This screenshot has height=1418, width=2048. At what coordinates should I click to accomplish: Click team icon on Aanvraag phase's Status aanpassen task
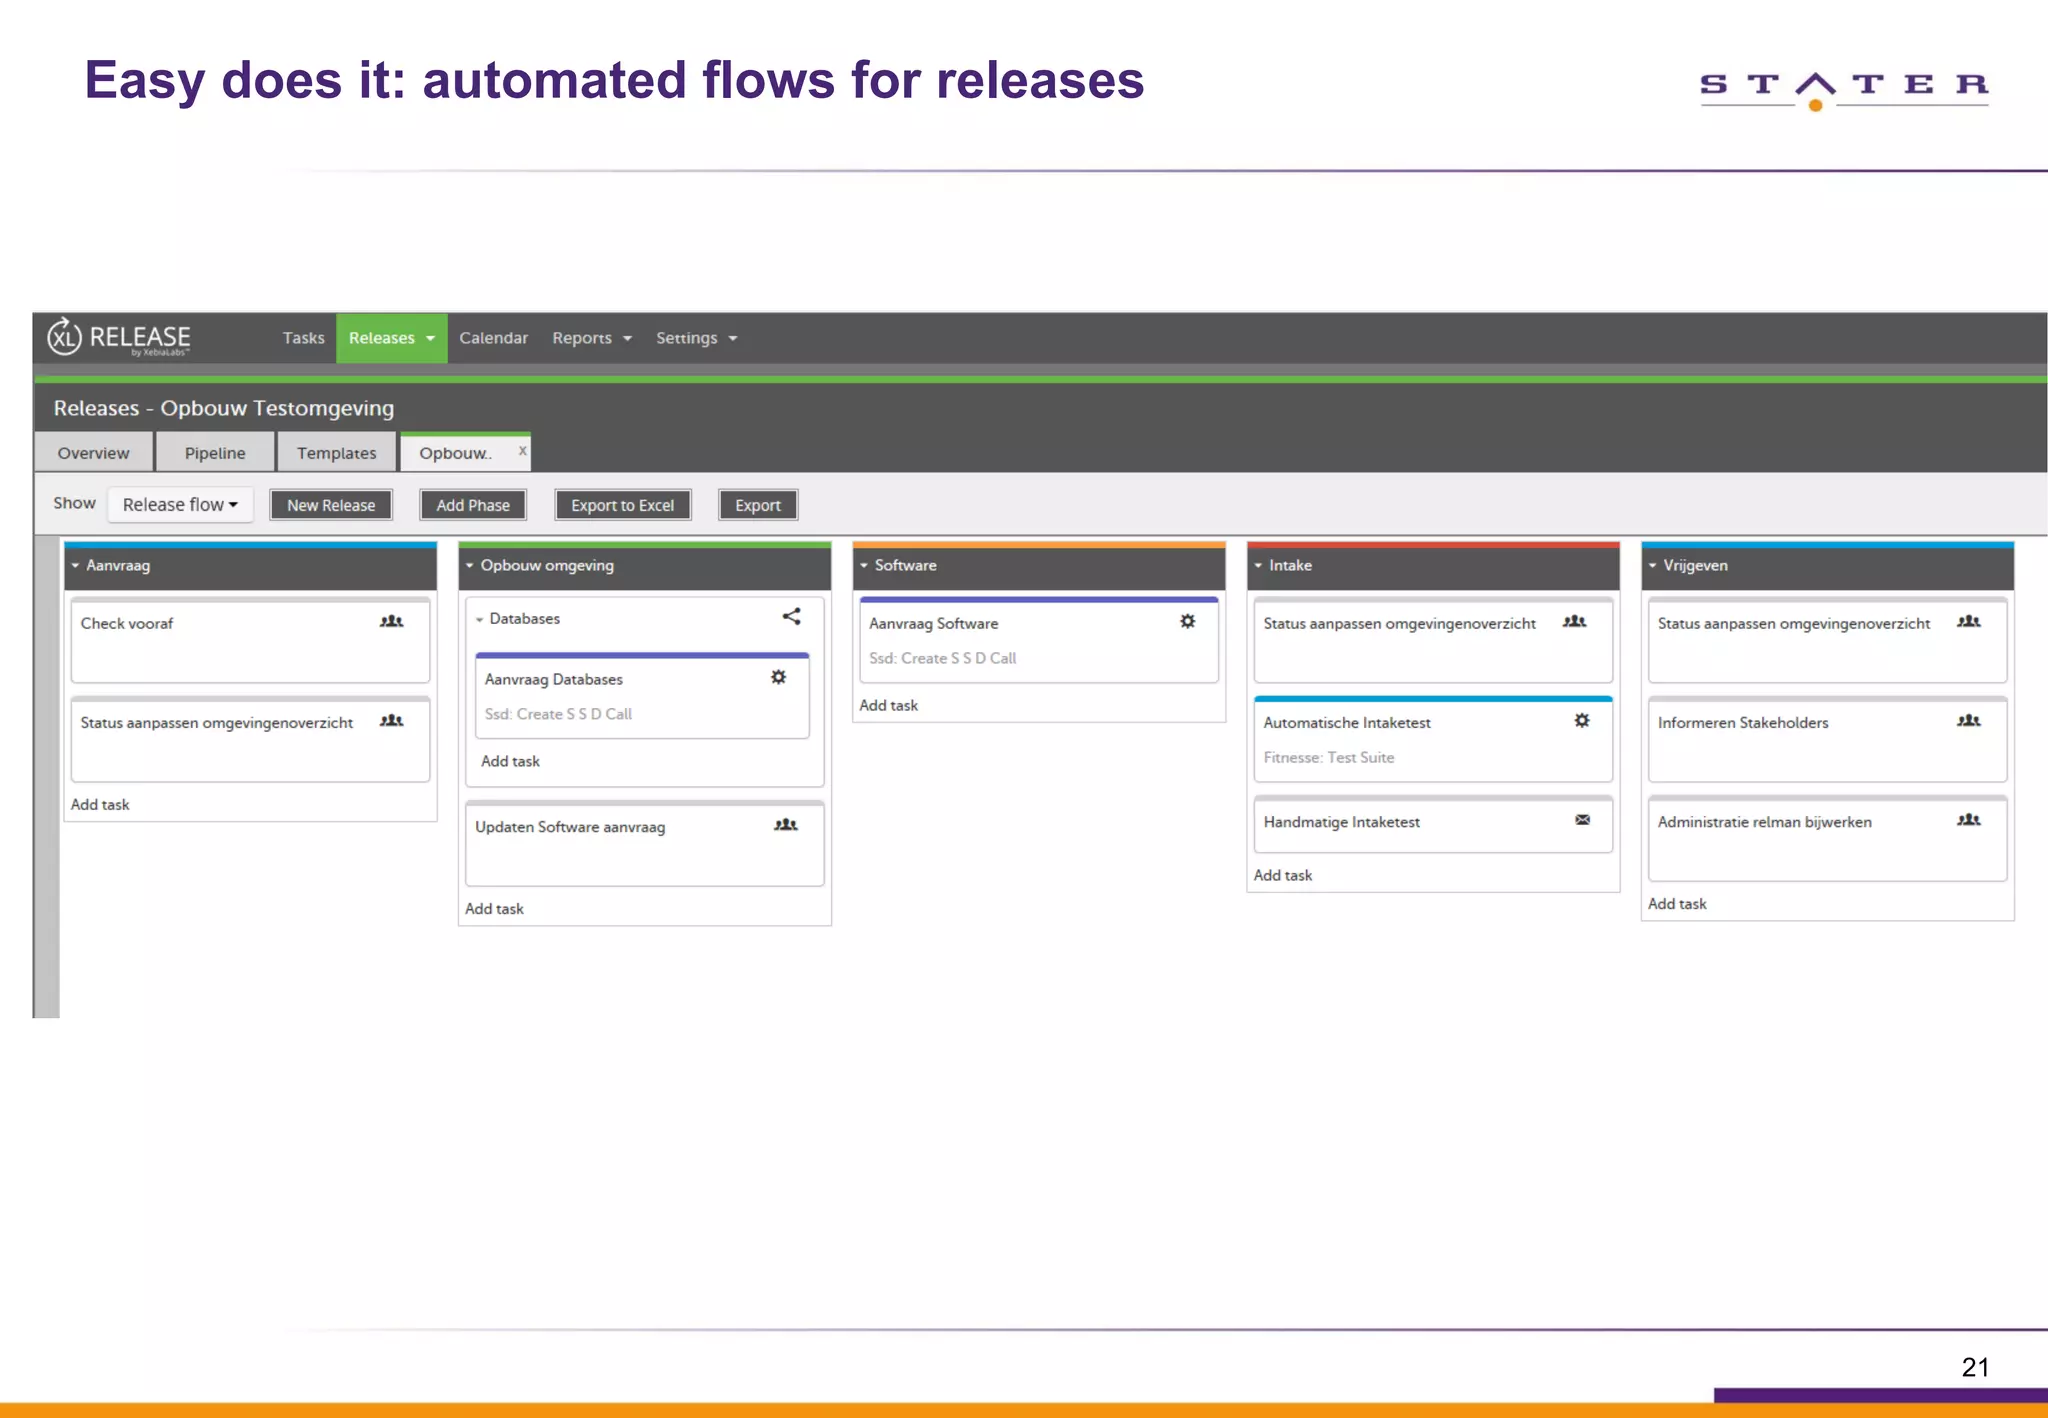(x=392, y=721)
